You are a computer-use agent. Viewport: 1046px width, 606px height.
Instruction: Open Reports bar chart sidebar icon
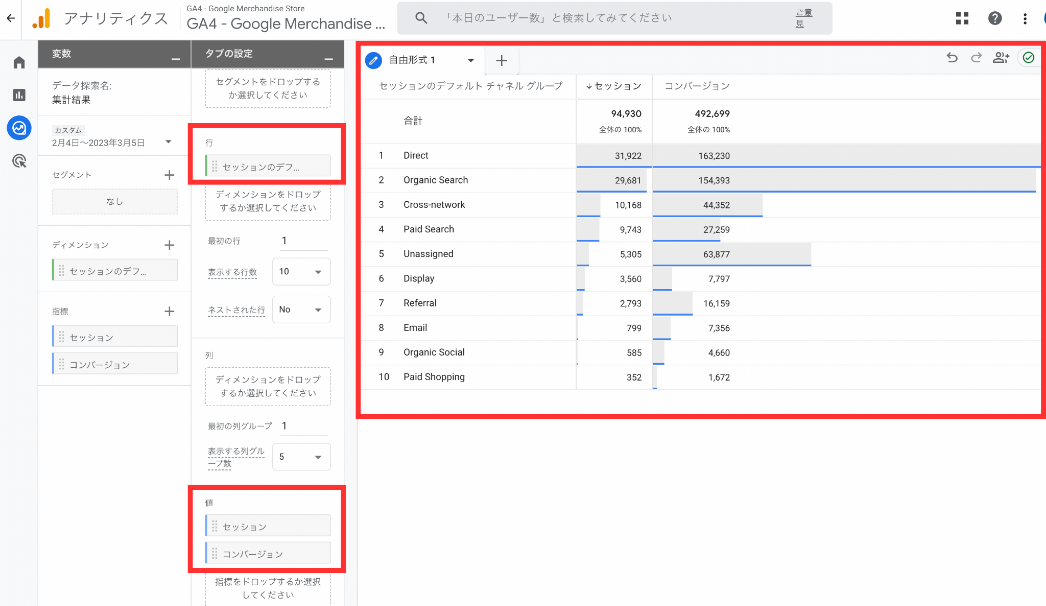[x=19, y=95]
